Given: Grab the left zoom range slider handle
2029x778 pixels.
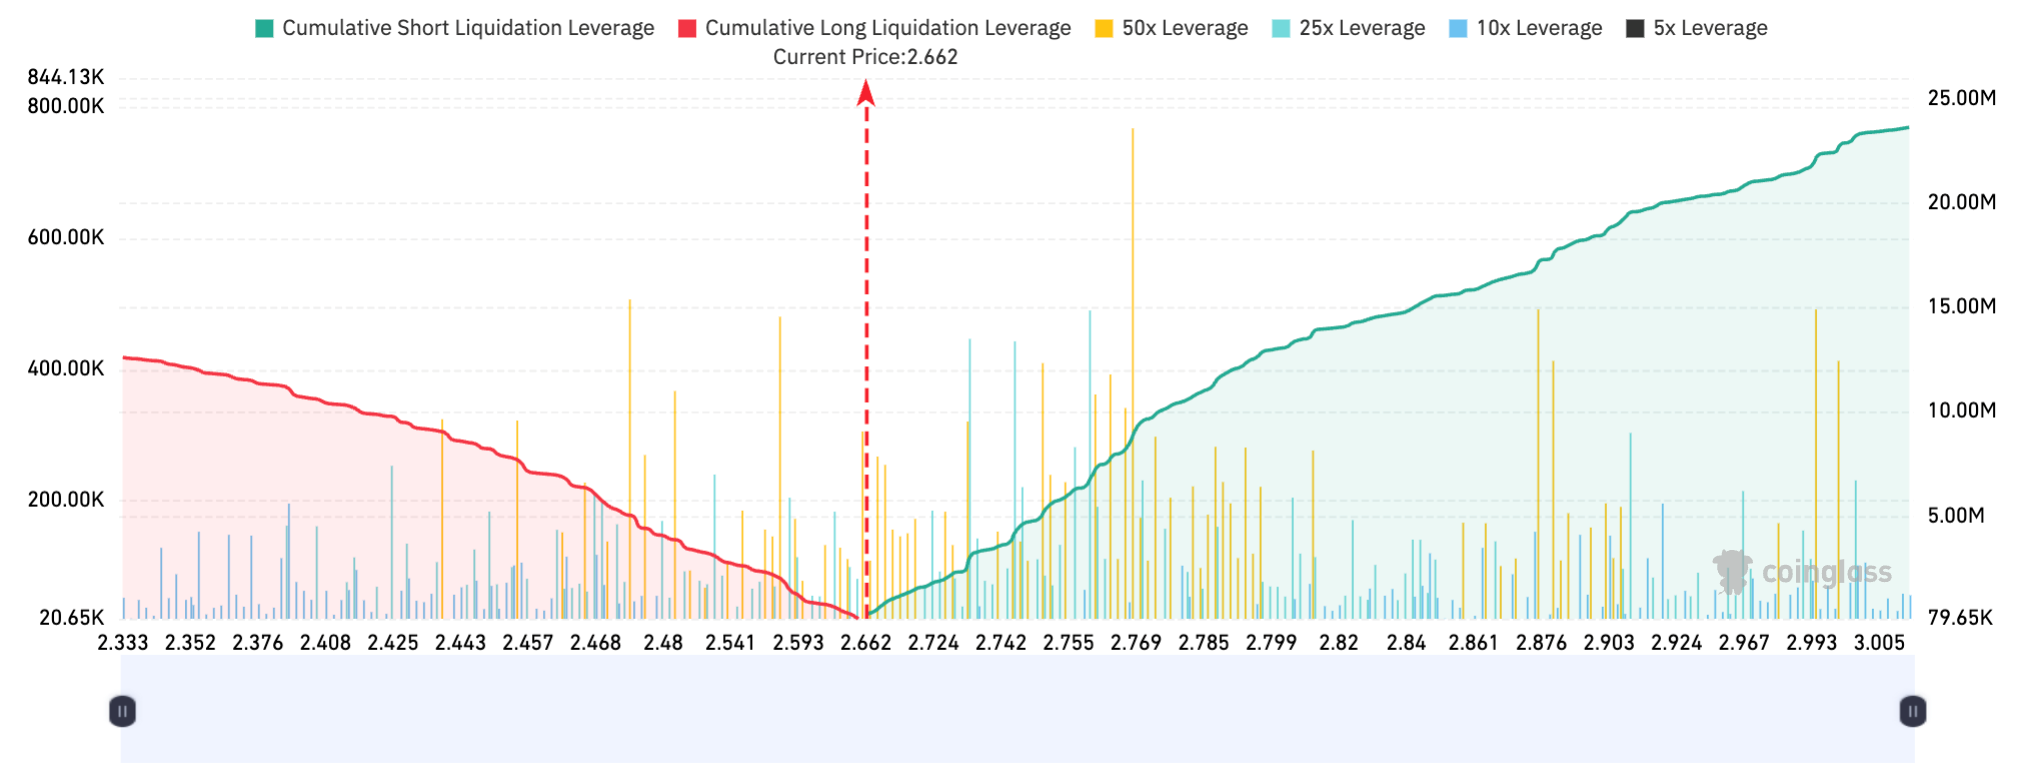Looking at the screenshot, I should click(x=122, y=711).
